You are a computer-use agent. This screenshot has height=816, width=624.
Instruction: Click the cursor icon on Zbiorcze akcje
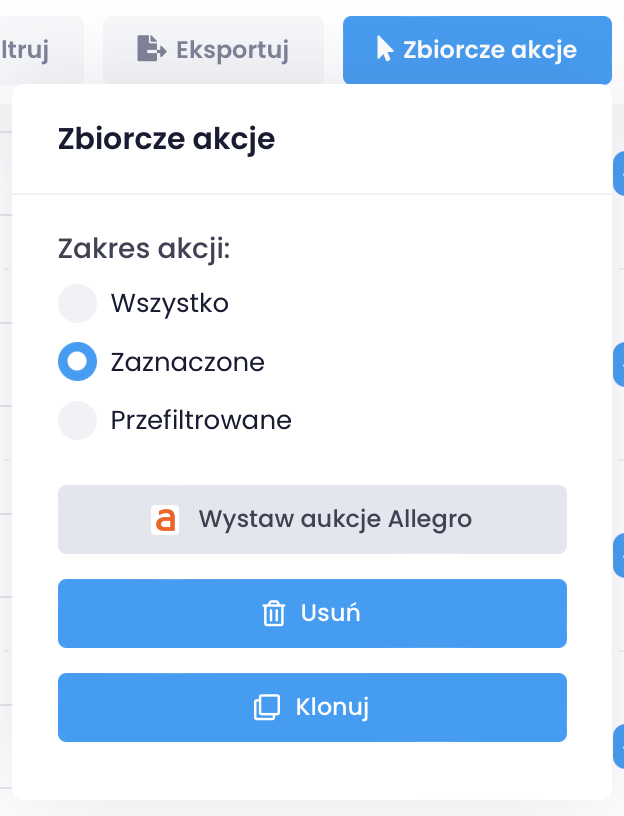tap(384, 49)
